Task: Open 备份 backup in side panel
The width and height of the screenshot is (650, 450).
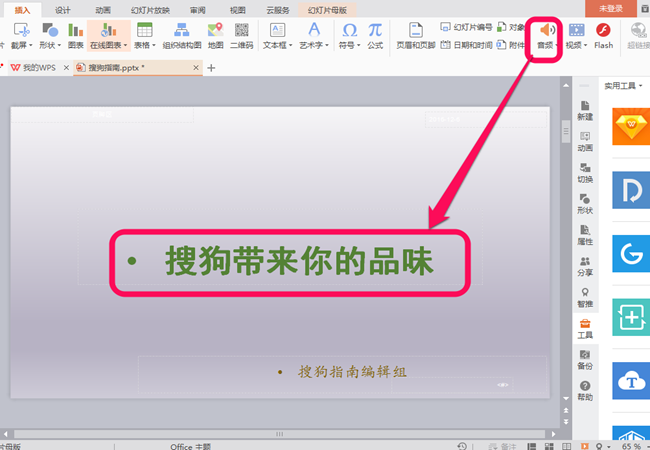Action: tap(585, 360)
